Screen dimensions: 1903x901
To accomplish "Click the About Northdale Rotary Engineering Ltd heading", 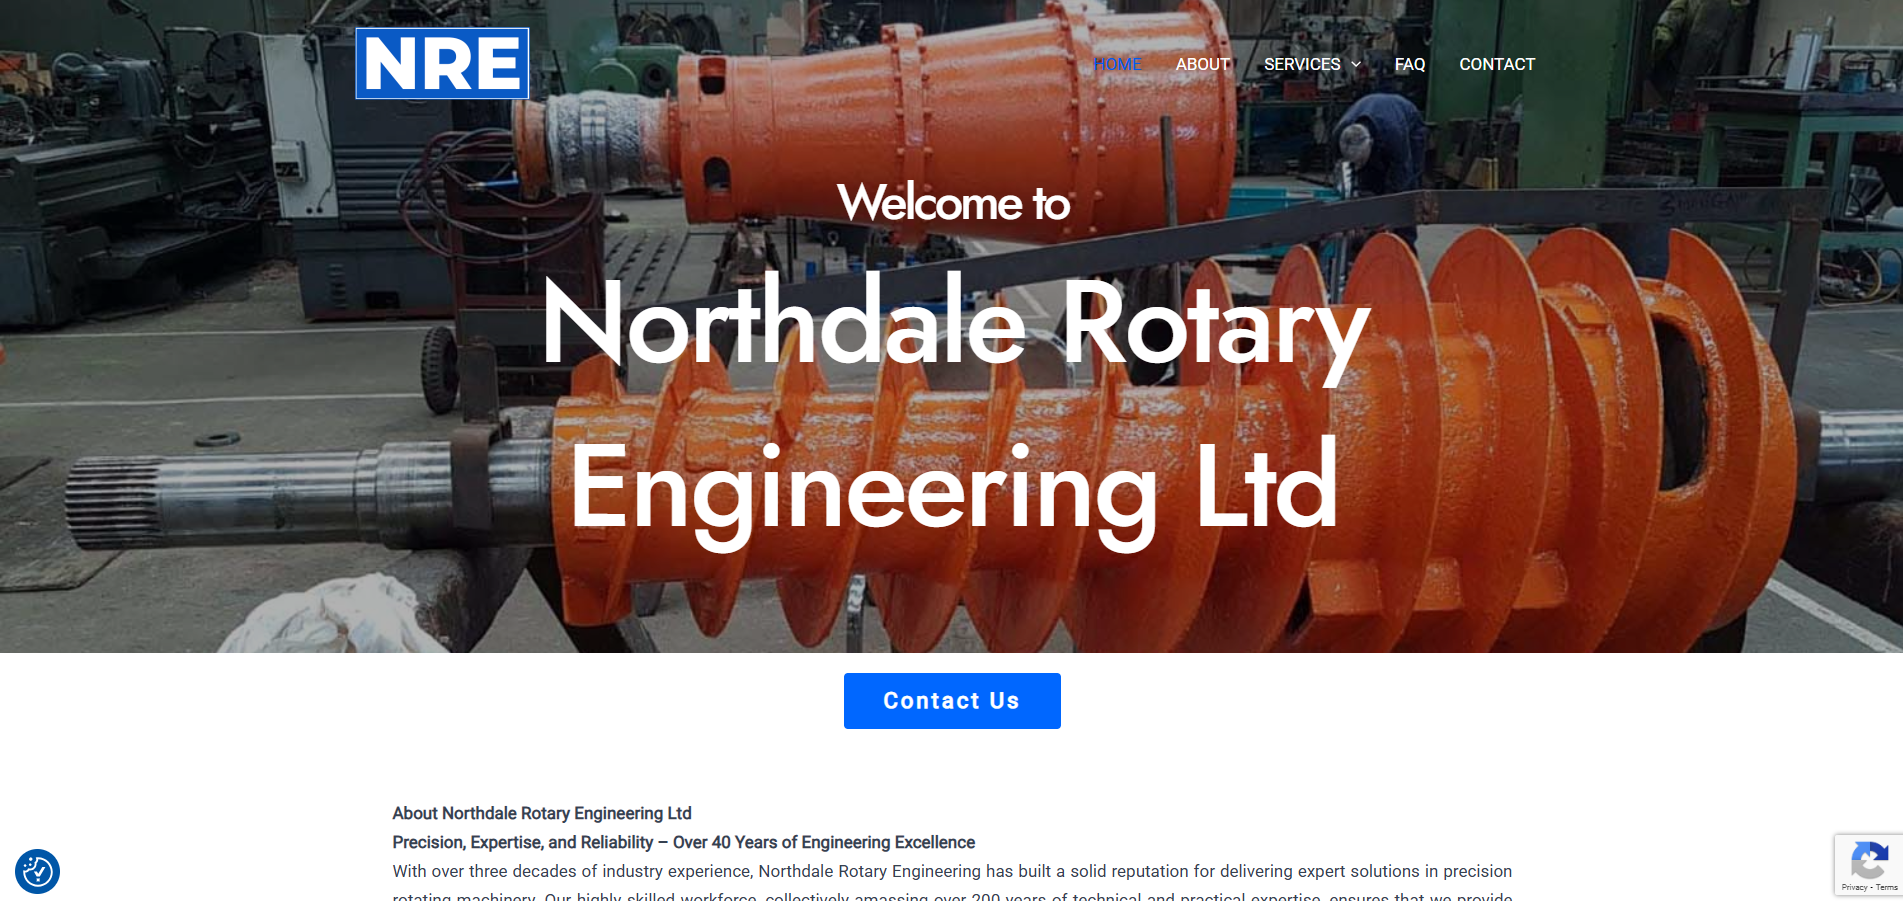I will pyautogui.click(x=542, y=813).
